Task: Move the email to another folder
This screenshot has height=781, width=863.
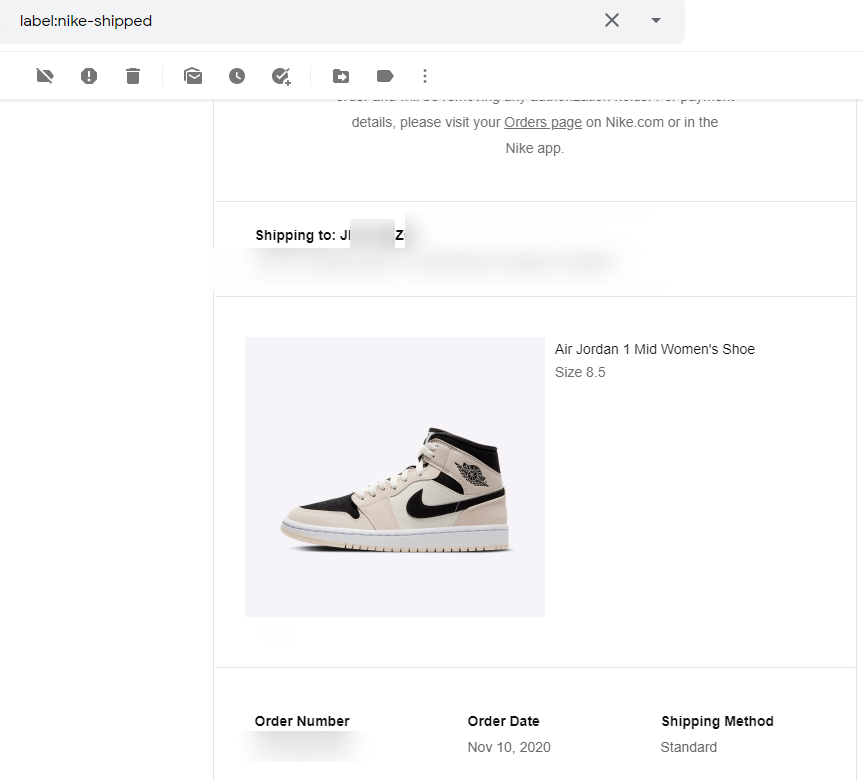Action: [x=340, y=75]
